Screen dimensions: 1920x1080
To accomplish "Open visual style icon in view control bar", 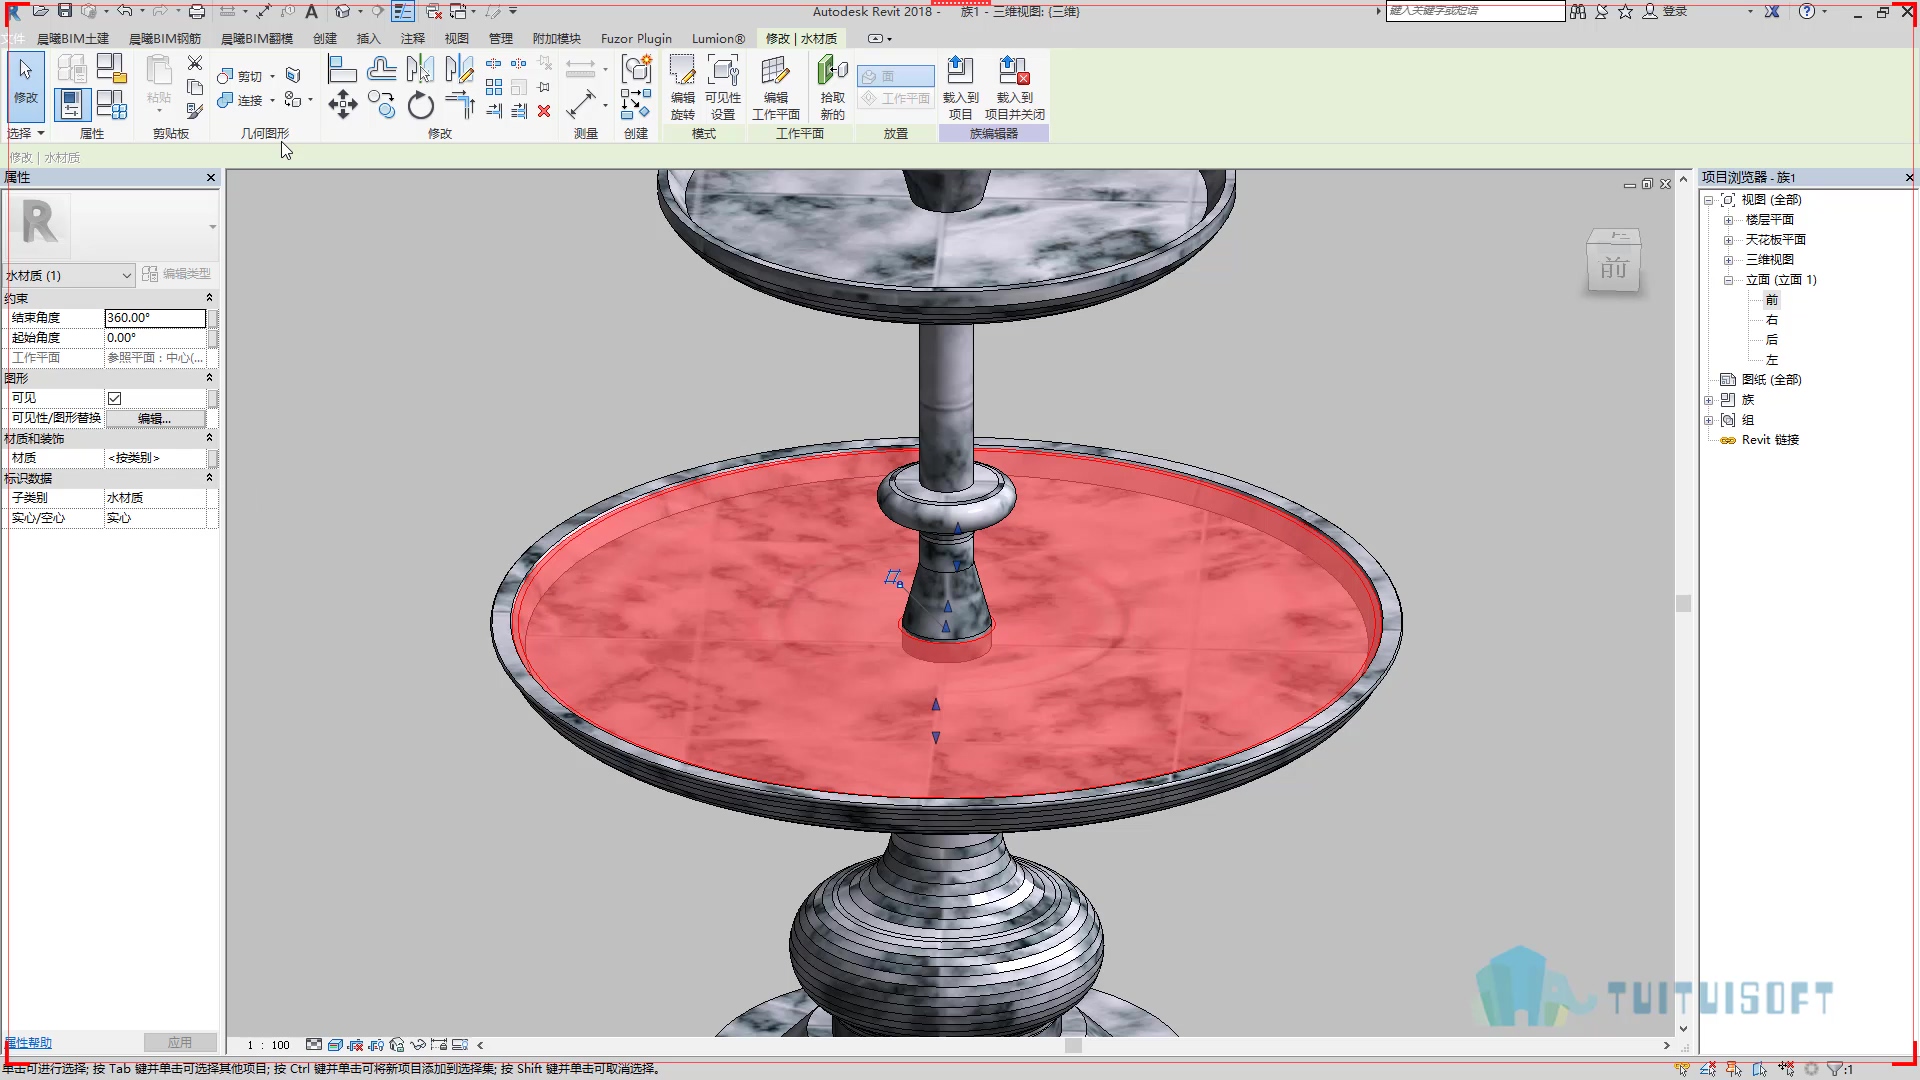I will [x=335, y=1045].
